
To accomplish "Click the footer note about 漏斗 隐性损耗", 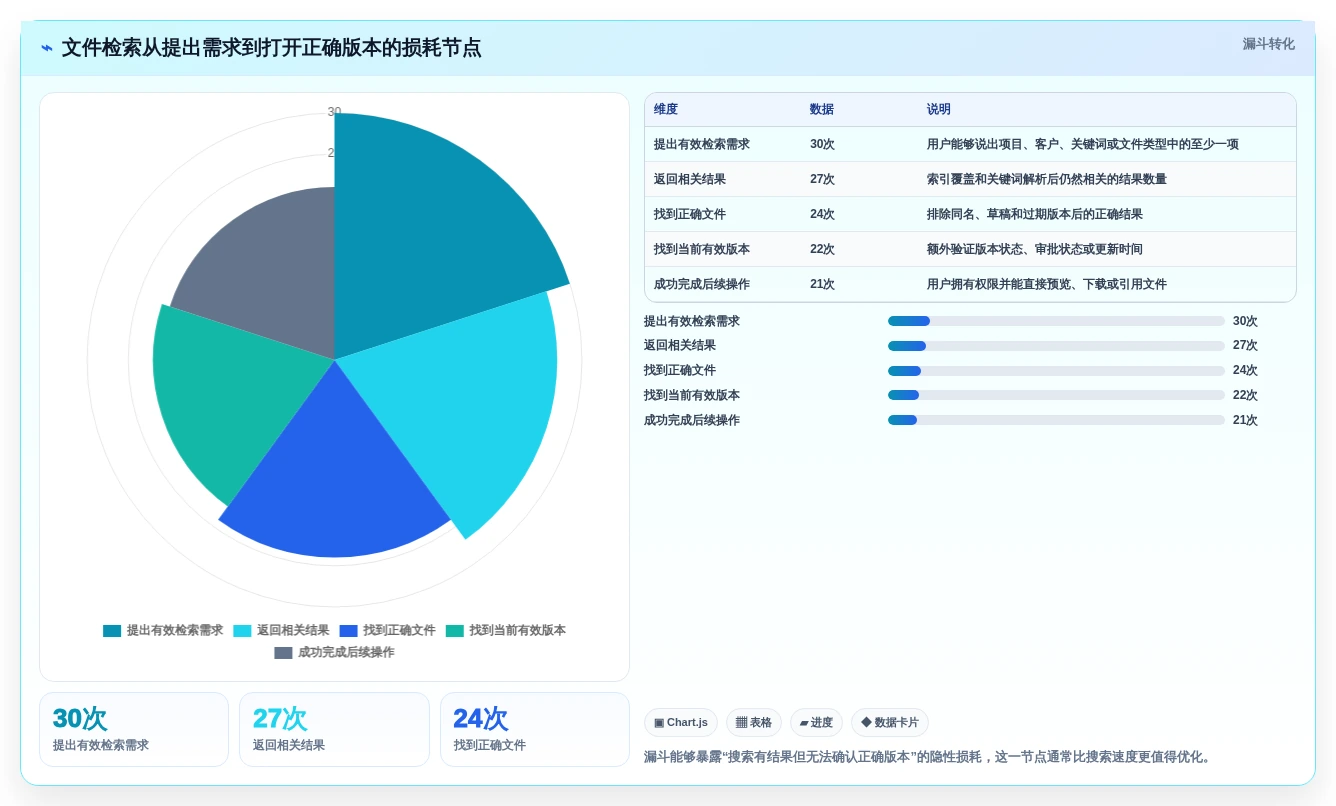I will pyautogui.click(x=929, y=757).
